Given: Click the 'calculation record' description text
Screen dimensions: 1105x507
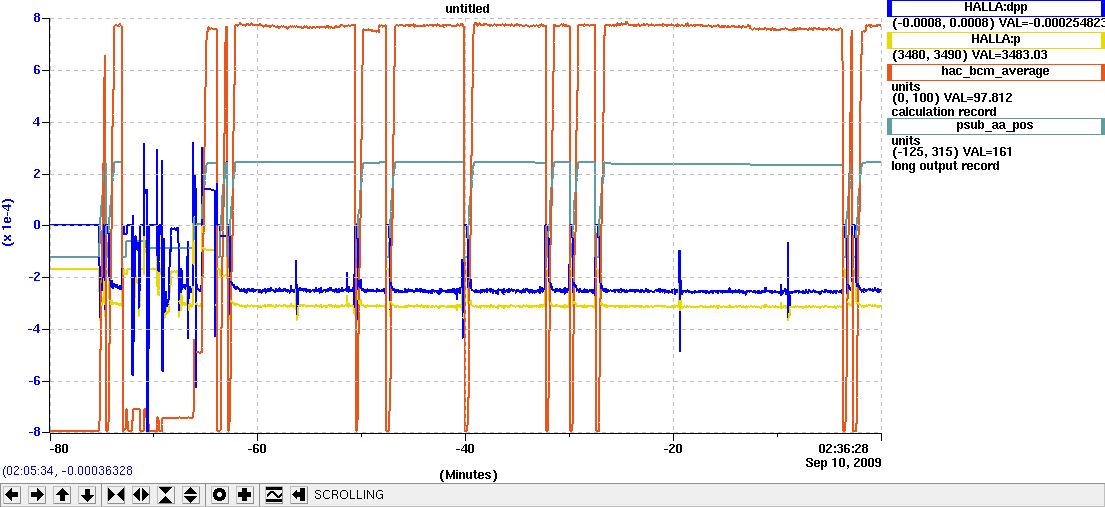Looking at the screenshot, I should 944,111.
